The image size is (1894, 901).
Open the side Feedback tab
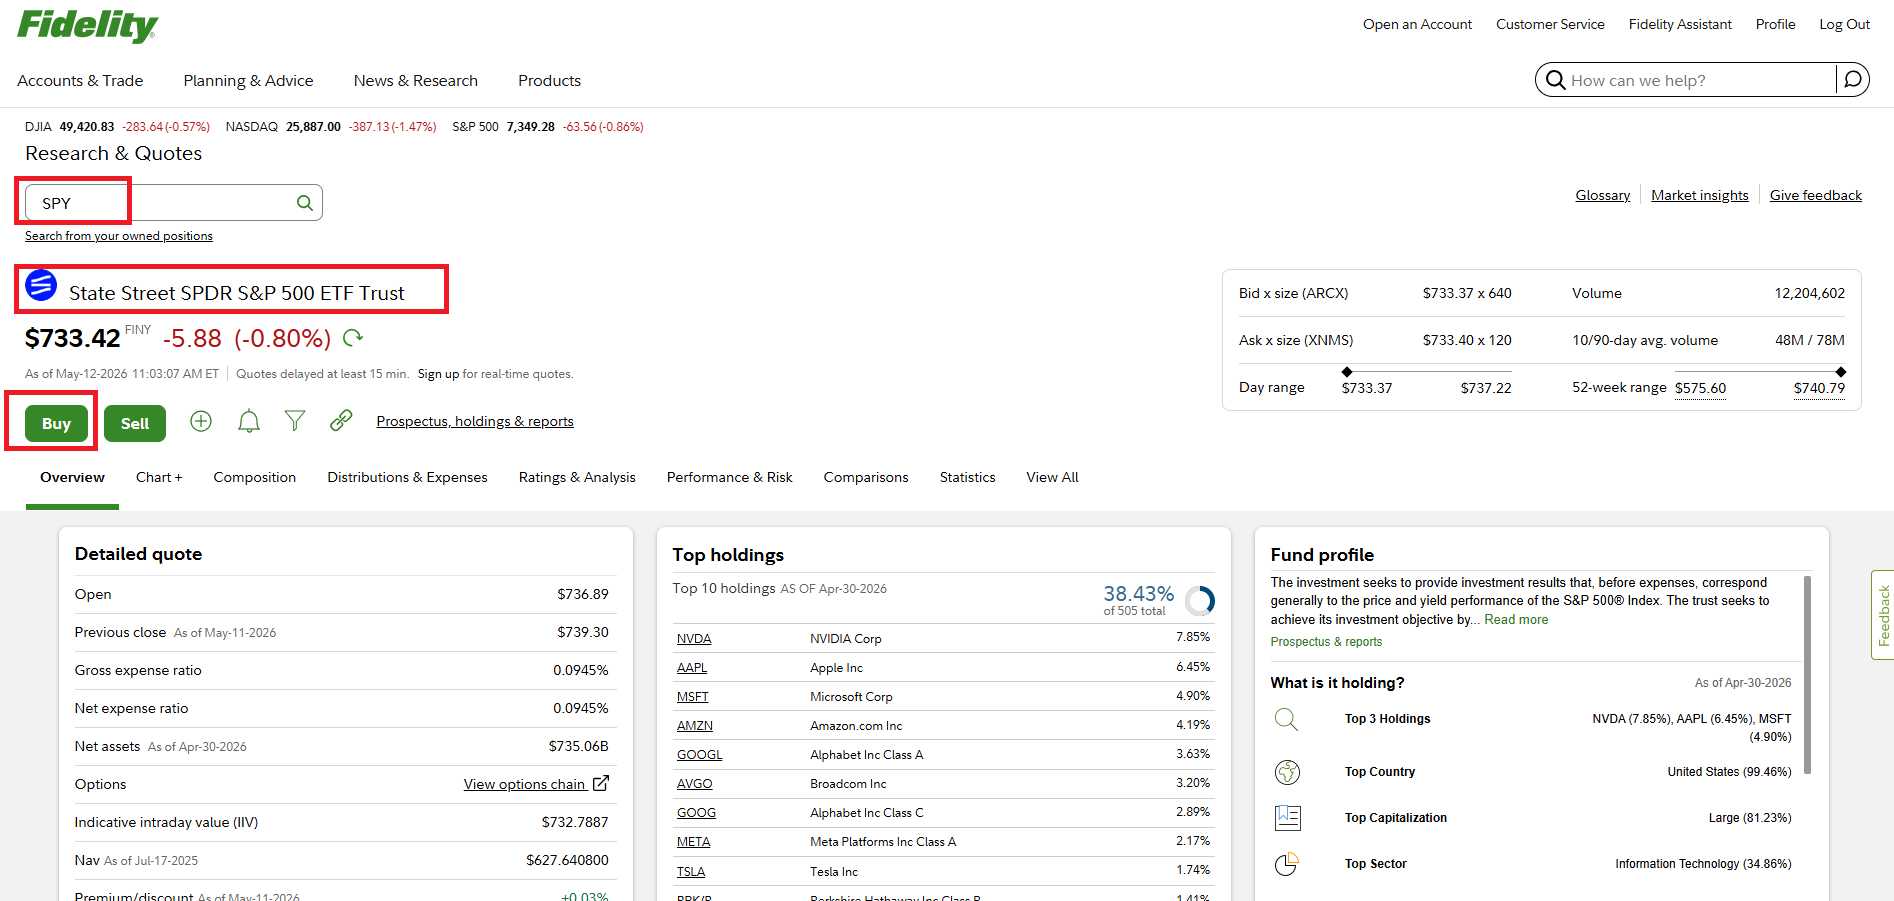1882,615
